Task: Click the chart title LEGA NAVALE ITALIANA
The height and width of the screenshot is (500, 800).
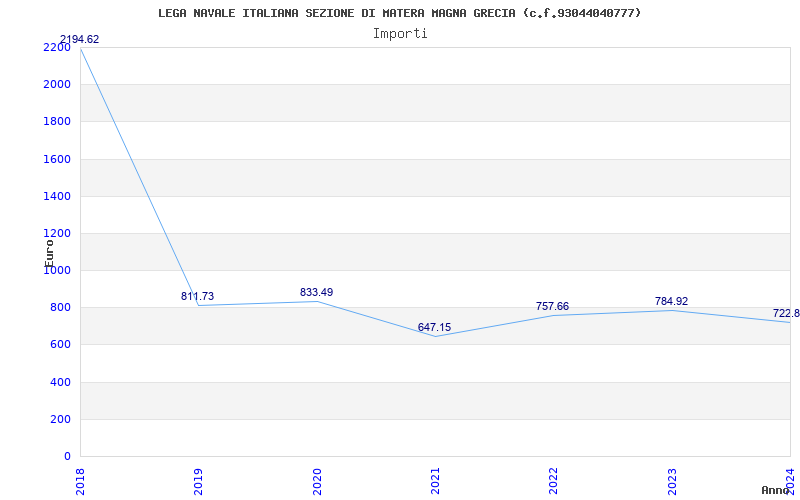Action: point(399,13)
